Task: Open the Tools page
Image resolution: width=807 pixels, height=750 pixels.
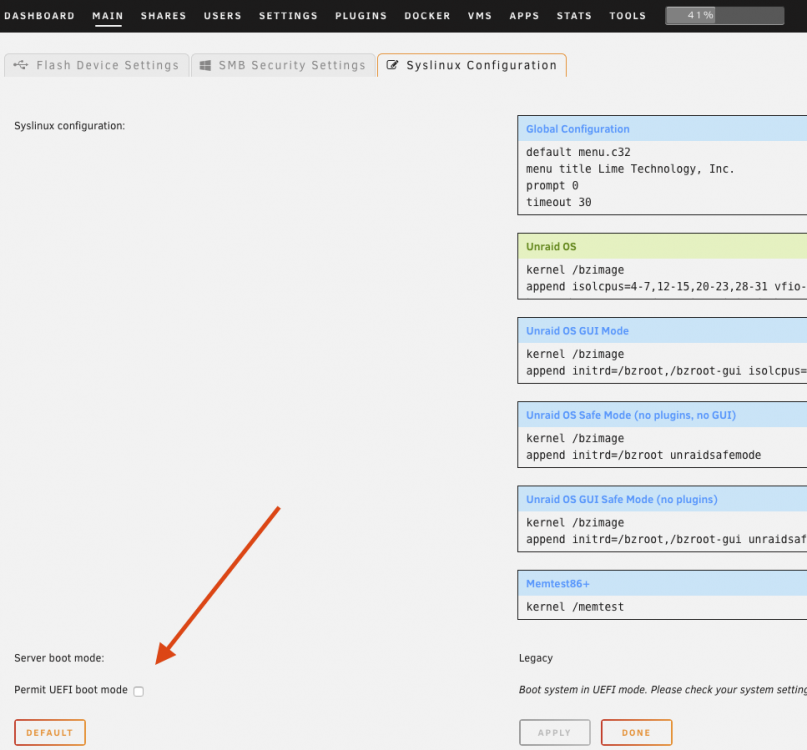Action: [627, 16]
